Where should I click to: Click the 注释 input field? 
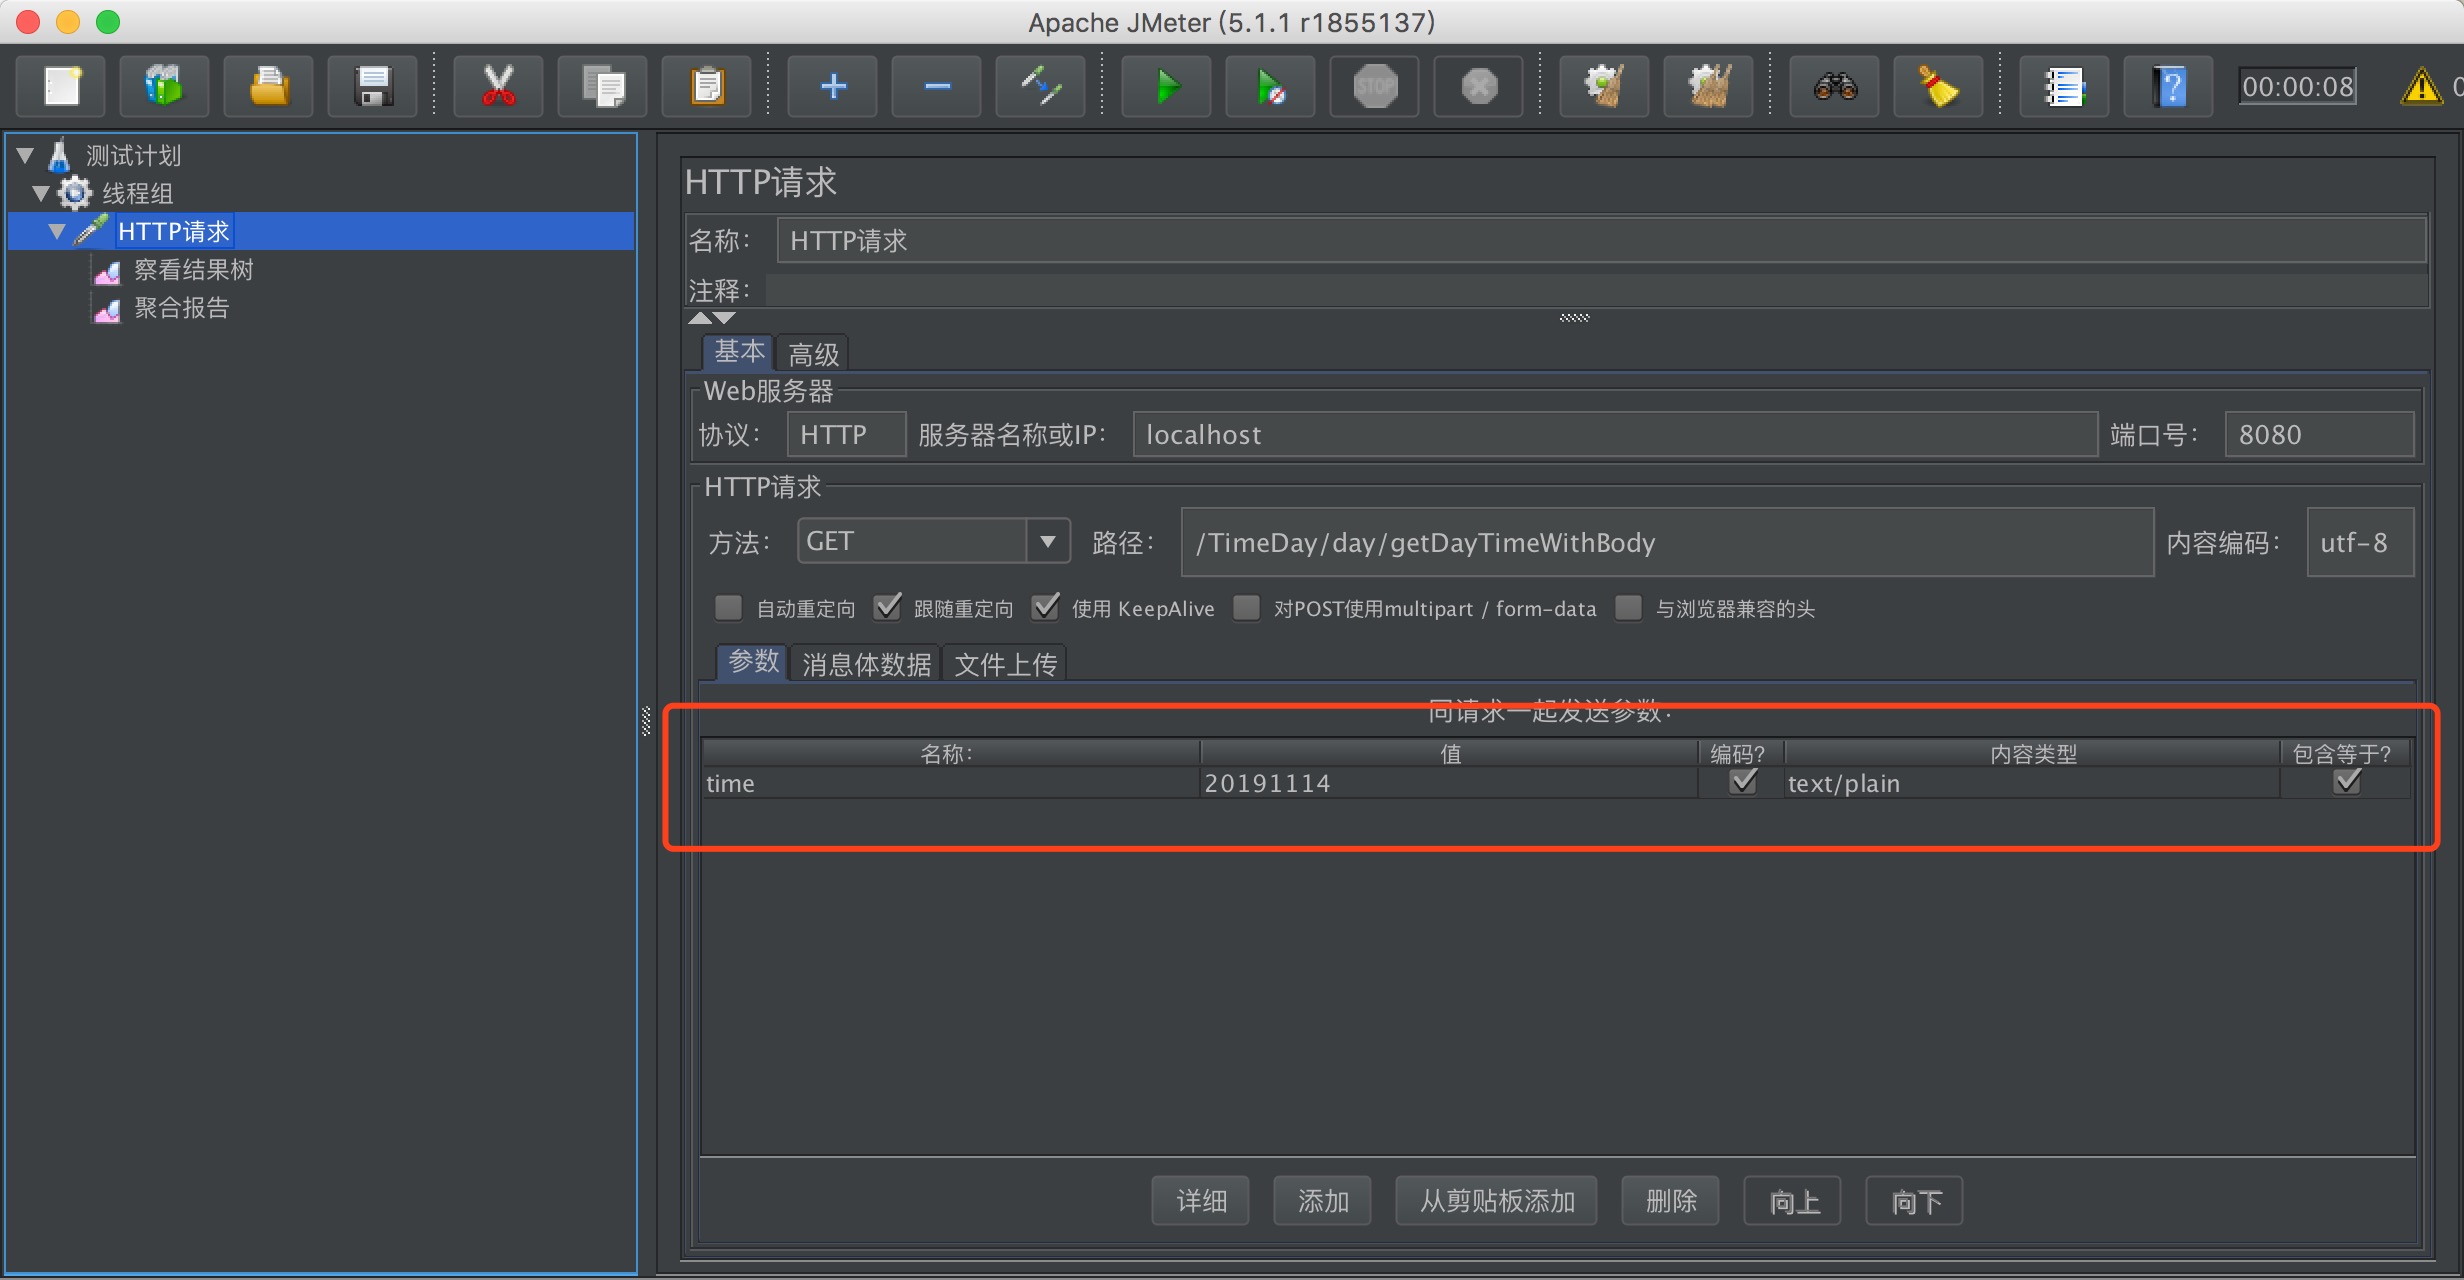coord(1596,291)
